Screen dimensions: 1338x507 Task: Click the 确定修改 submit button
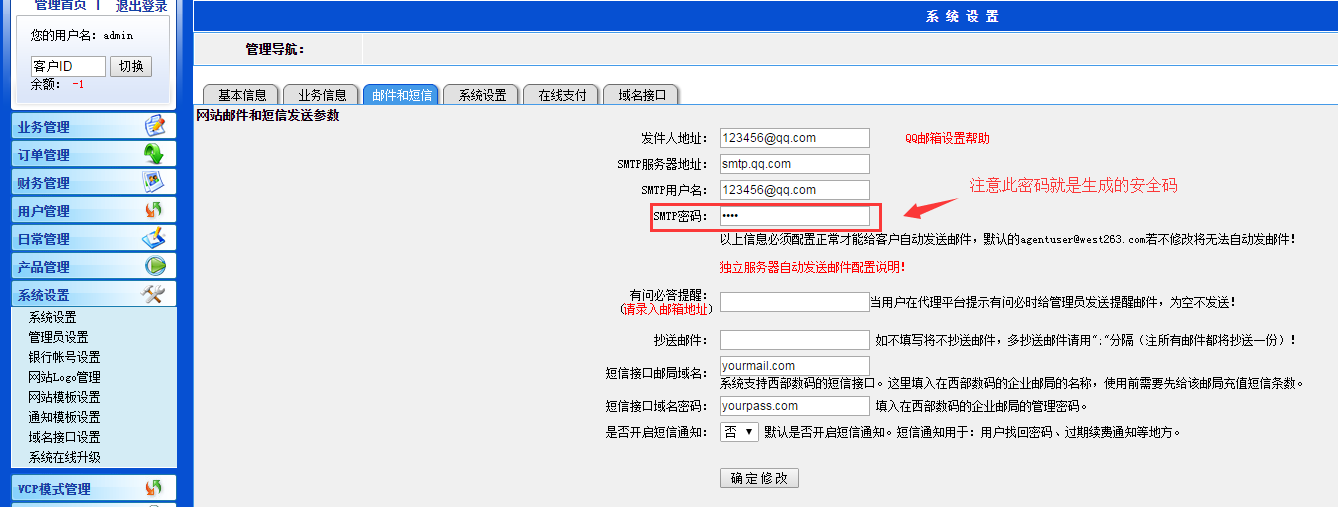point(759,478)
